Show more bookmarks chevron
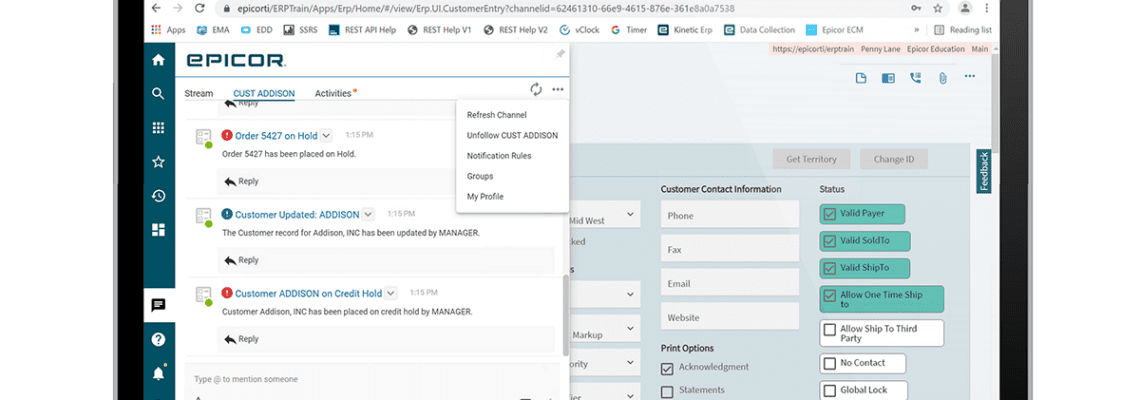This screenshot has height=400, width=1140. click(x=917, y=30)
